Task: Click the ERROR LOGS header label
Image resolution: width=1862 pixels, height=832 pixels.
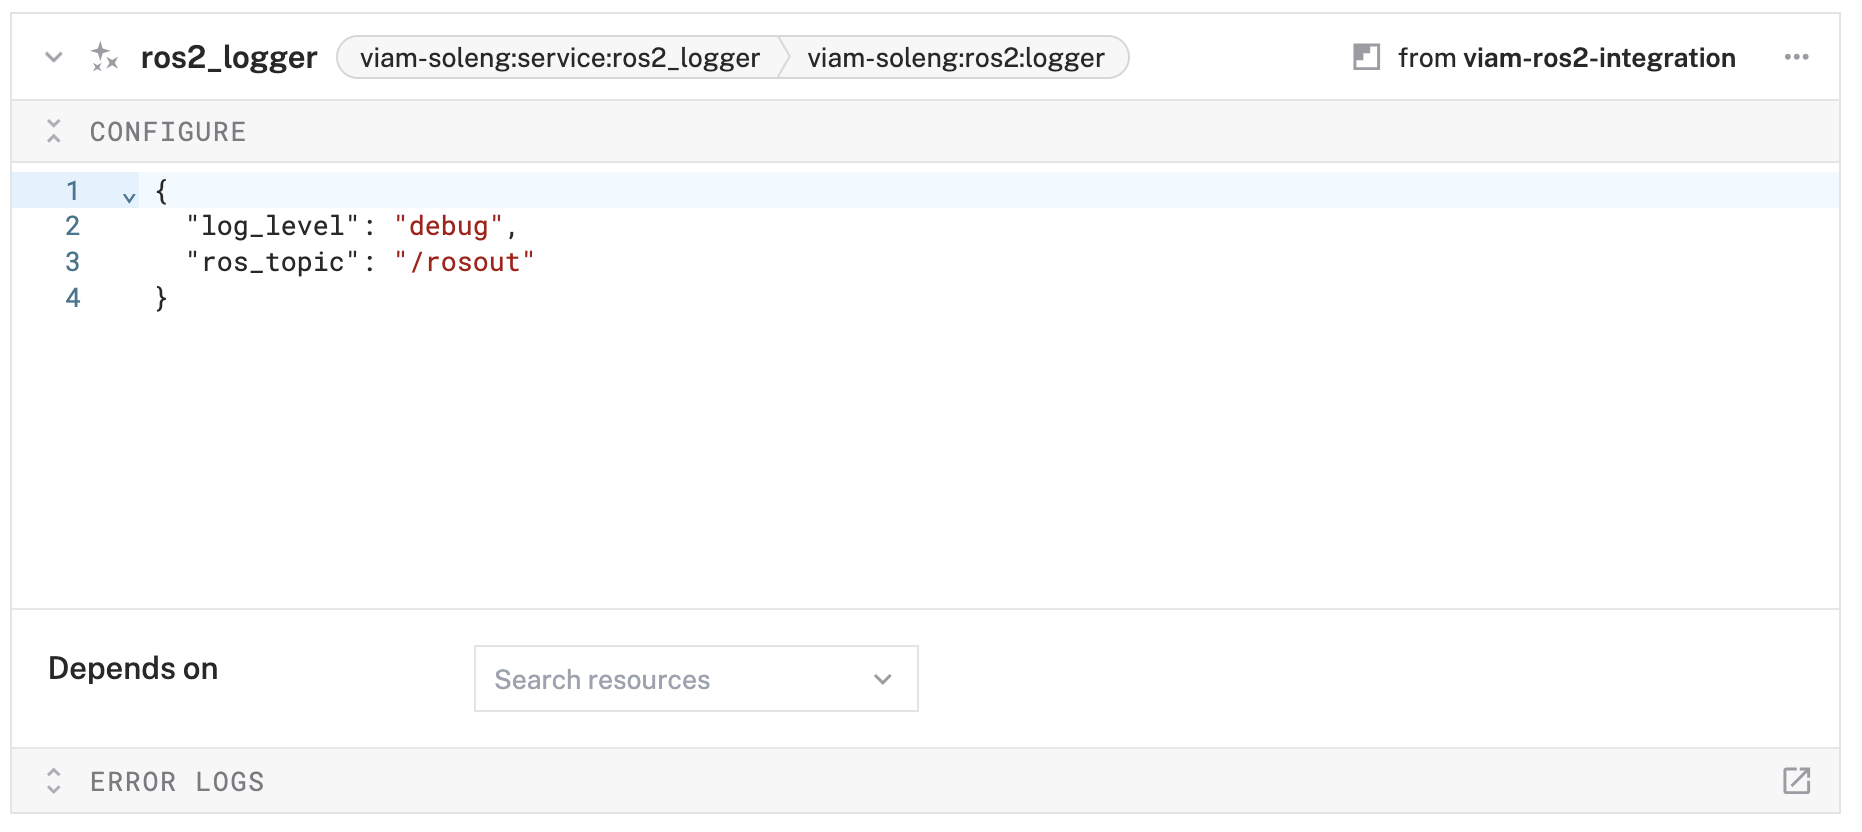Action: click(x=177, y=782)
